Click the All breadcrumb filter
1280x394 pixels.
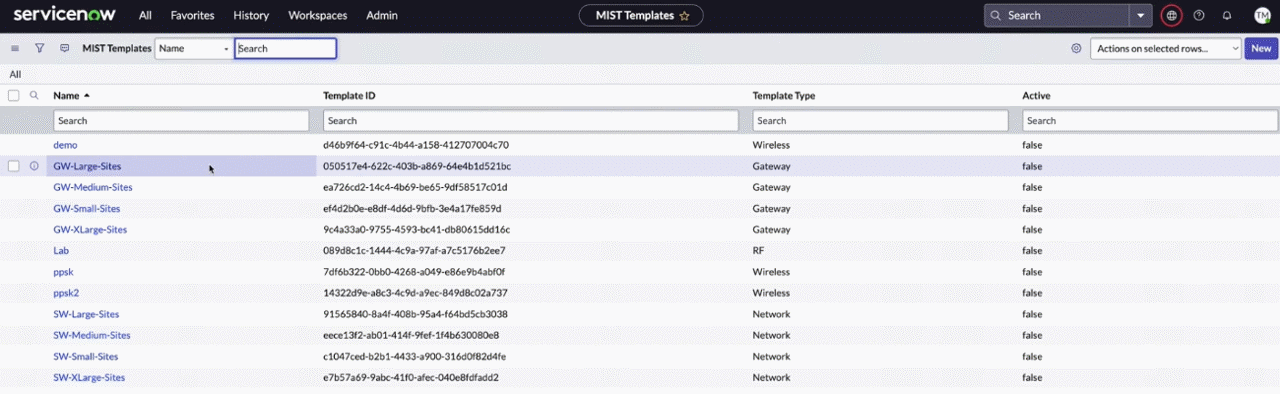(15, 74)
